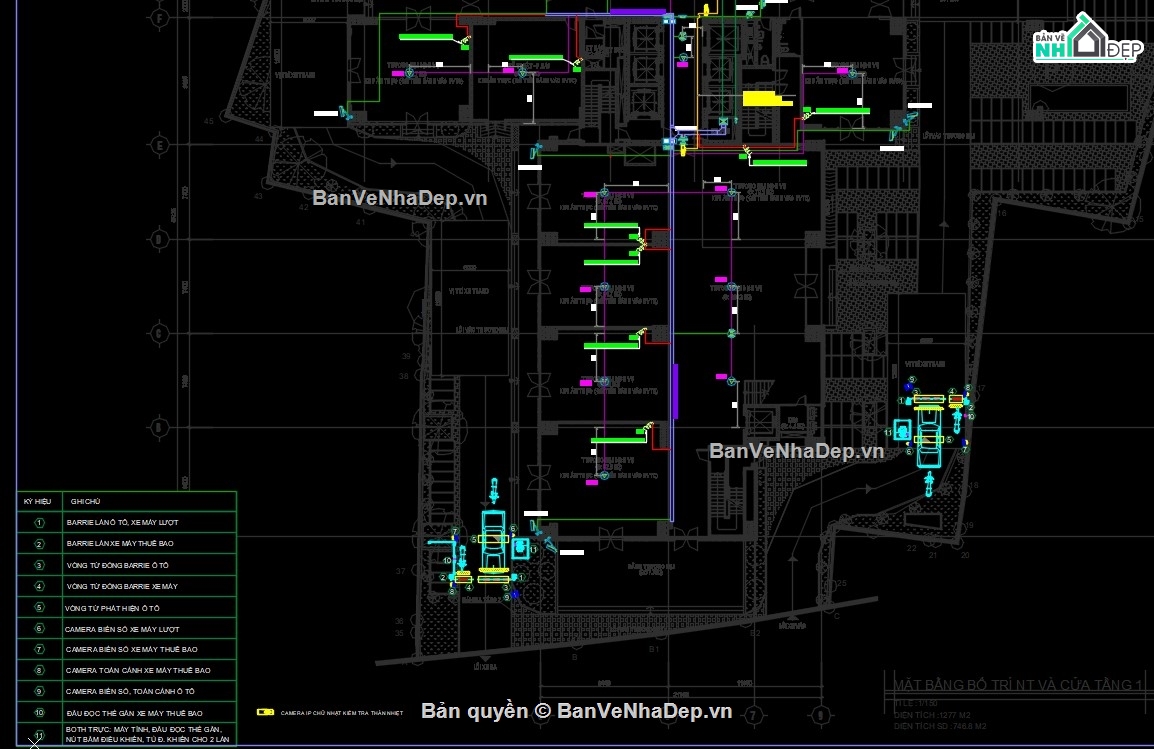This screenshot has width=1154, height=749.
Task: Pick the guard booth symbol labeled 11 beside the bottom gate
Action: click(520, 547)
